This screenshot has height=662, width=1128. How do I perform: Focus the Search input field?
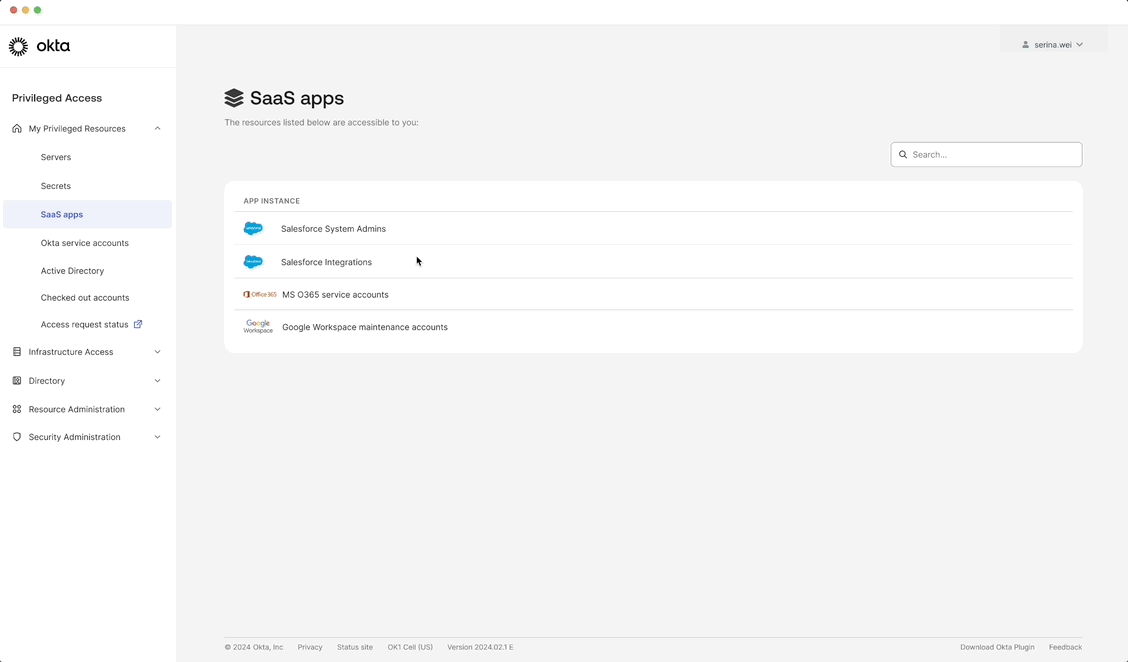(986, 155)
